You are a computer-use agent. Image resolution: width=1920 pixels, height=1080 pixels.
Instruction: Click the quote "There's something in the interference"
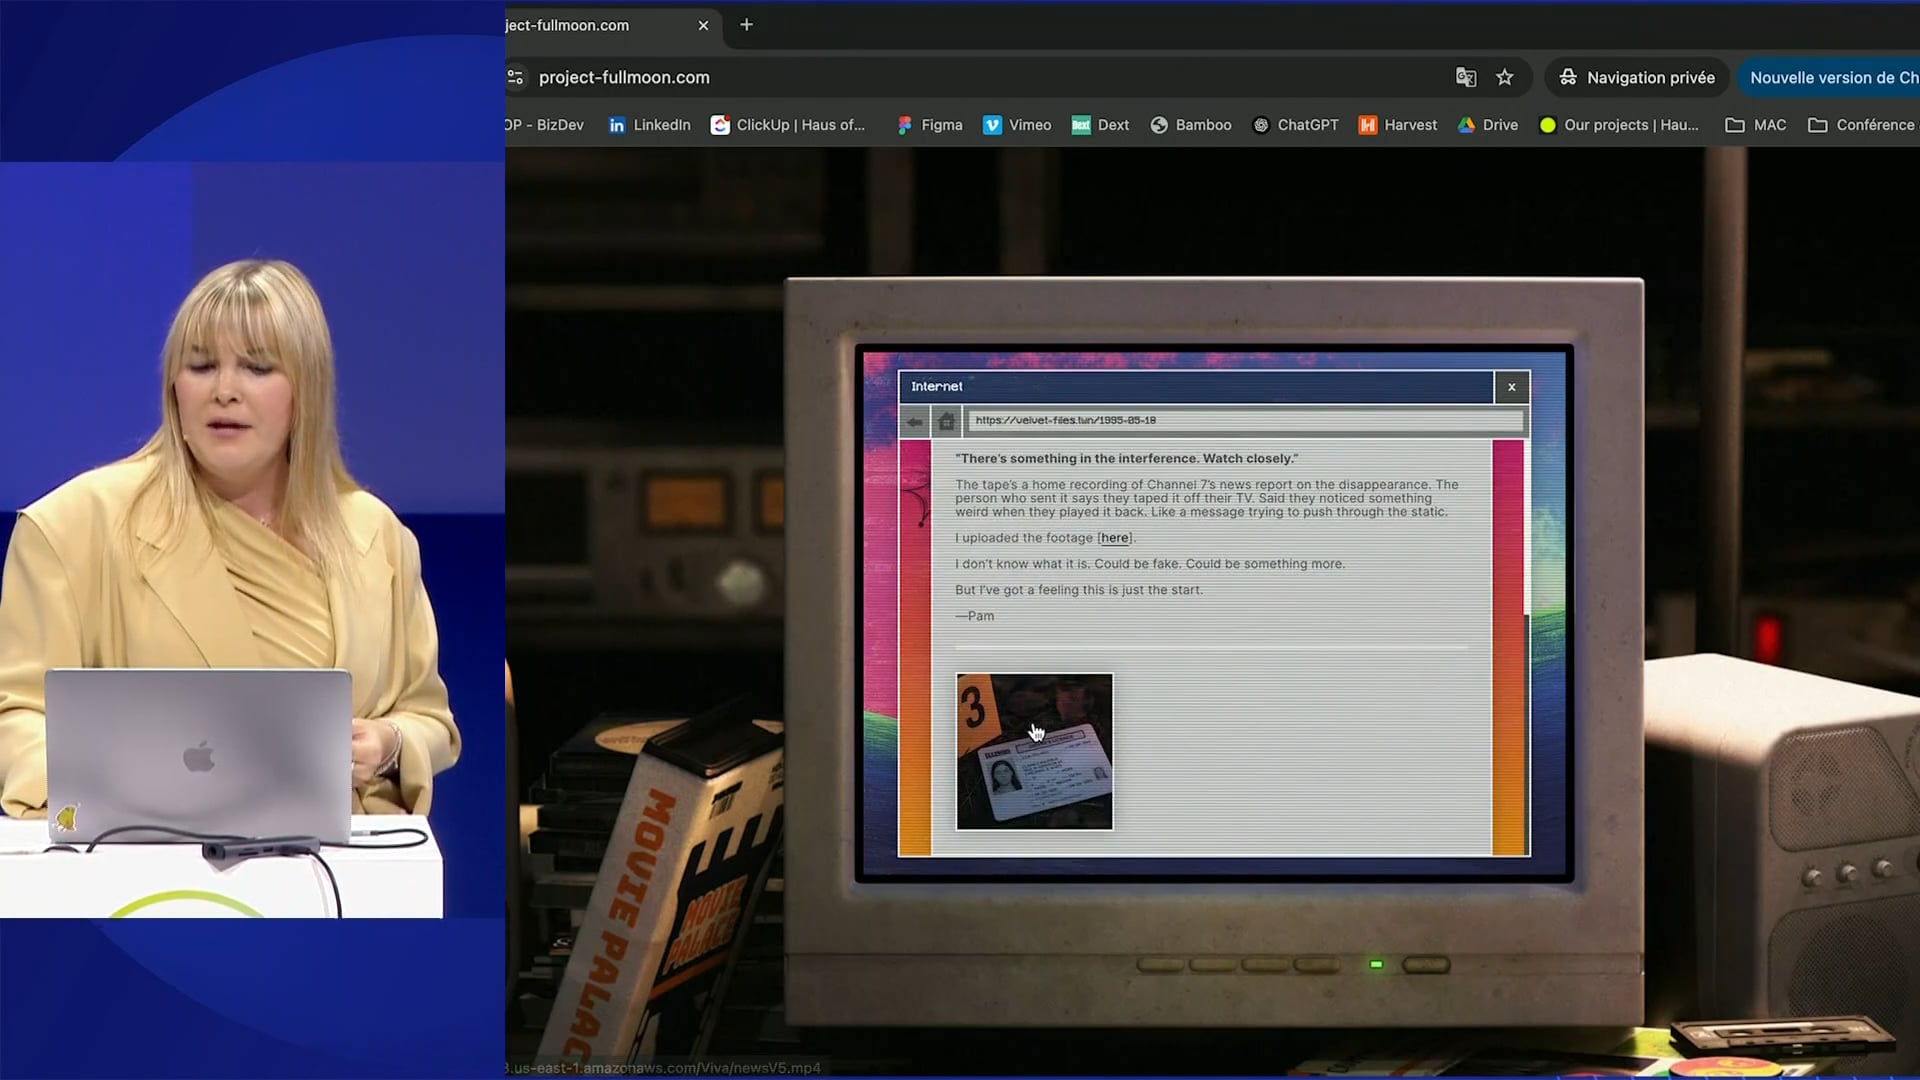coord(1127,459)
